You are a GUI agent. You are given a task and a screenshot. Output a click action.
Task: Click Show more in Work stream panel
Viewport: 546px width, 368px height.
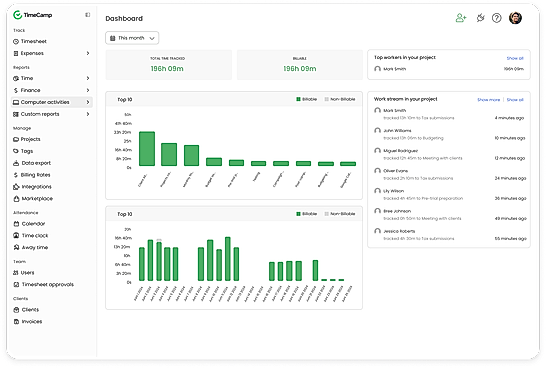tap(489, 100)
